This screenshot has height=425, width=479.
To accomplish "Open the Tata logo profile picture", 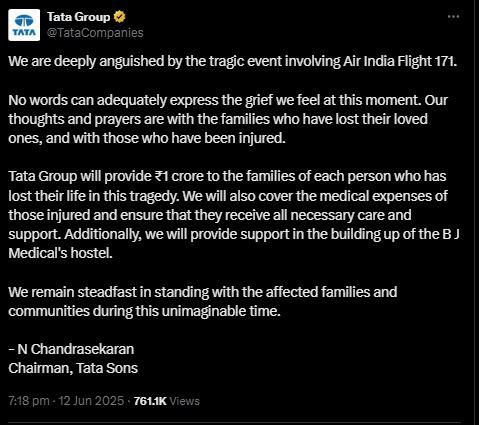I will (24, 25).
